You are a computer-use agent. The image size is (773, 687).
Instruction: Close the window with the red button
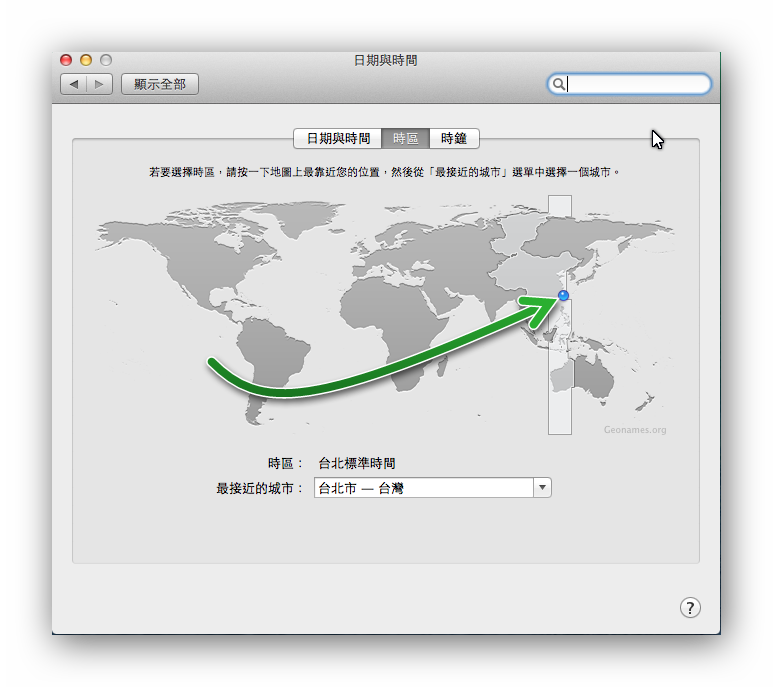(x=66, y=60)
